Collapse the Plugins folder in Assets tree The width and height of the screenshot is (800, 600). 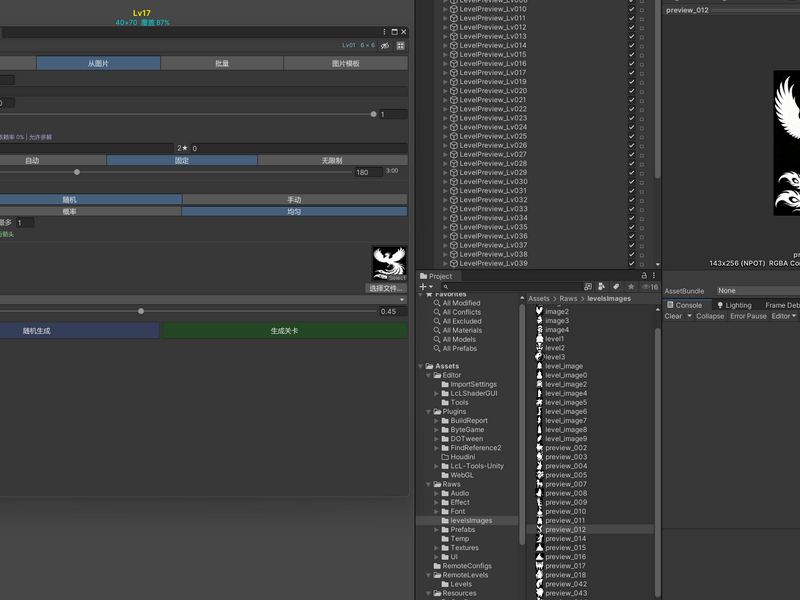coord(429,412)
